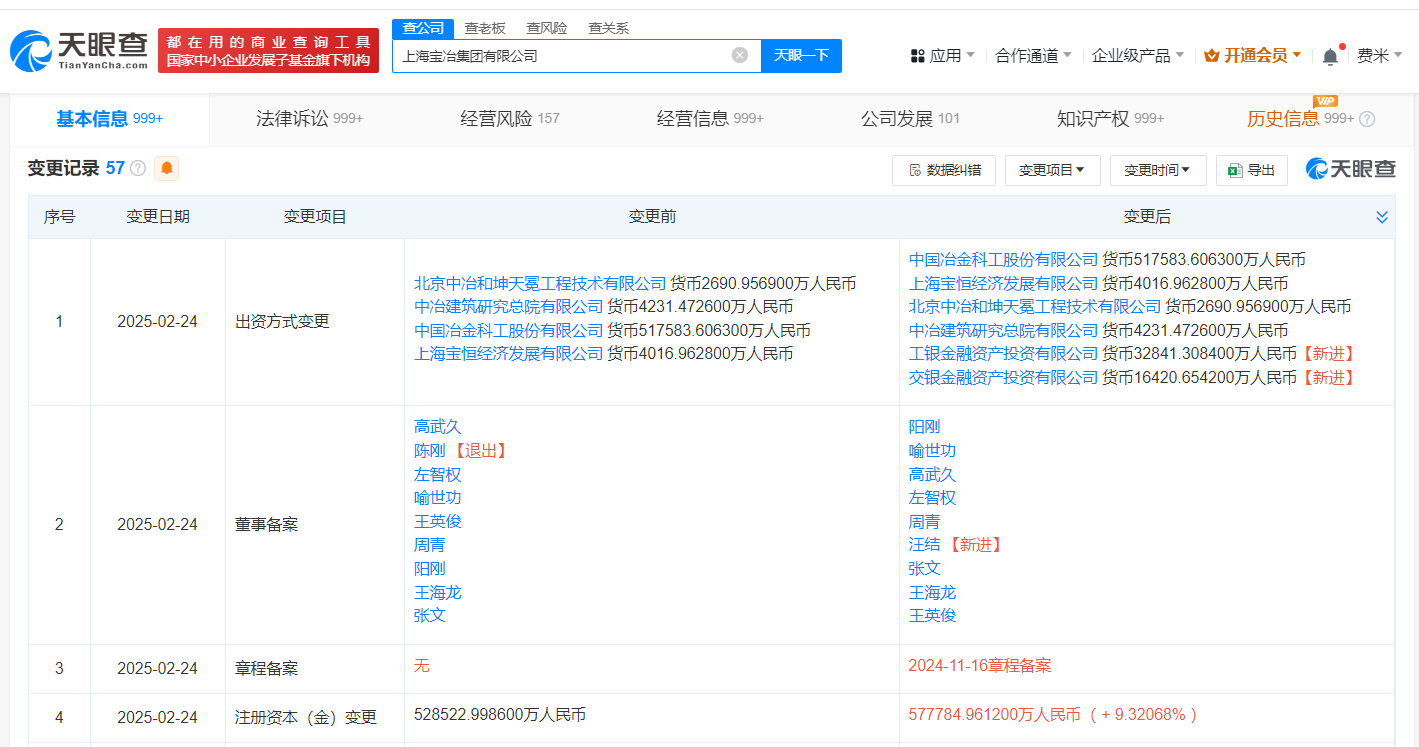Open the 变更时间 filter dropdown
The height and width of the screenshot is (747, 1419).
tap(1157, 171)
